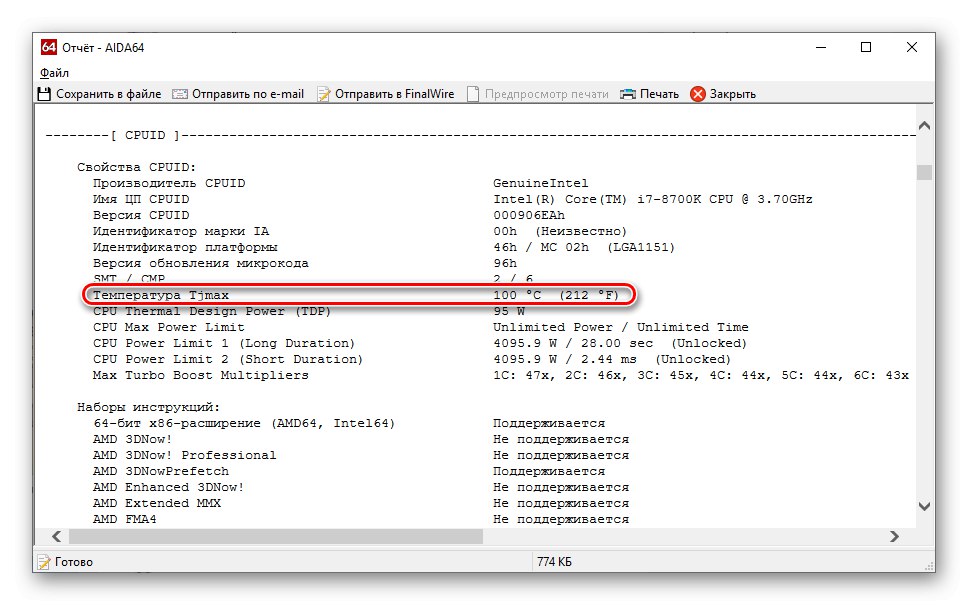The image size is (968, 605).
Task: Click the Закрыть button label
Action: pos(732,94)
